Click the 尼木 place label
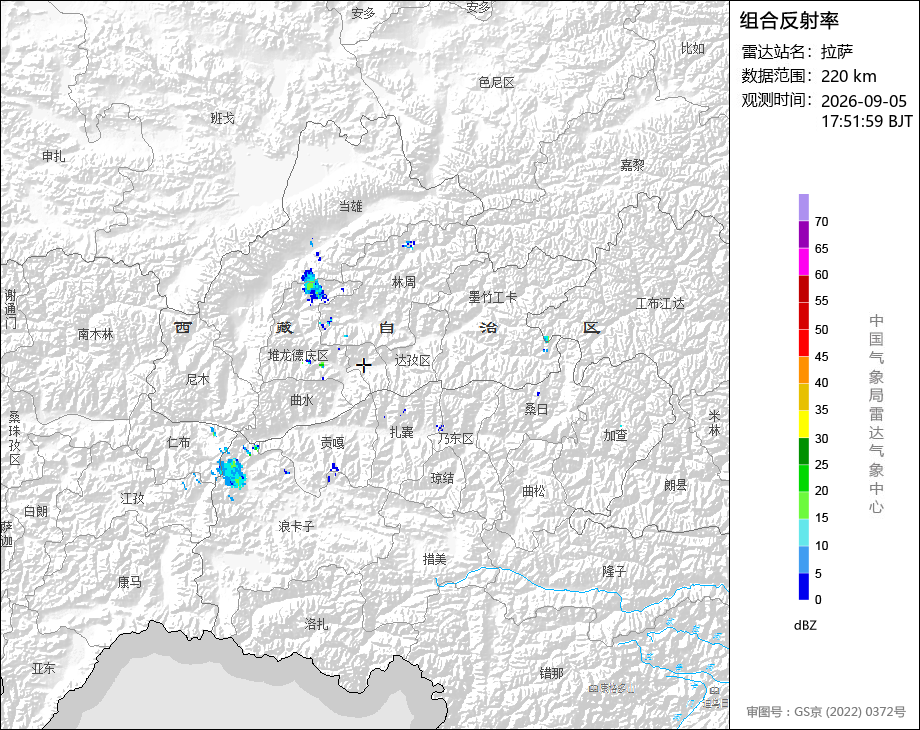 point(197,379)
